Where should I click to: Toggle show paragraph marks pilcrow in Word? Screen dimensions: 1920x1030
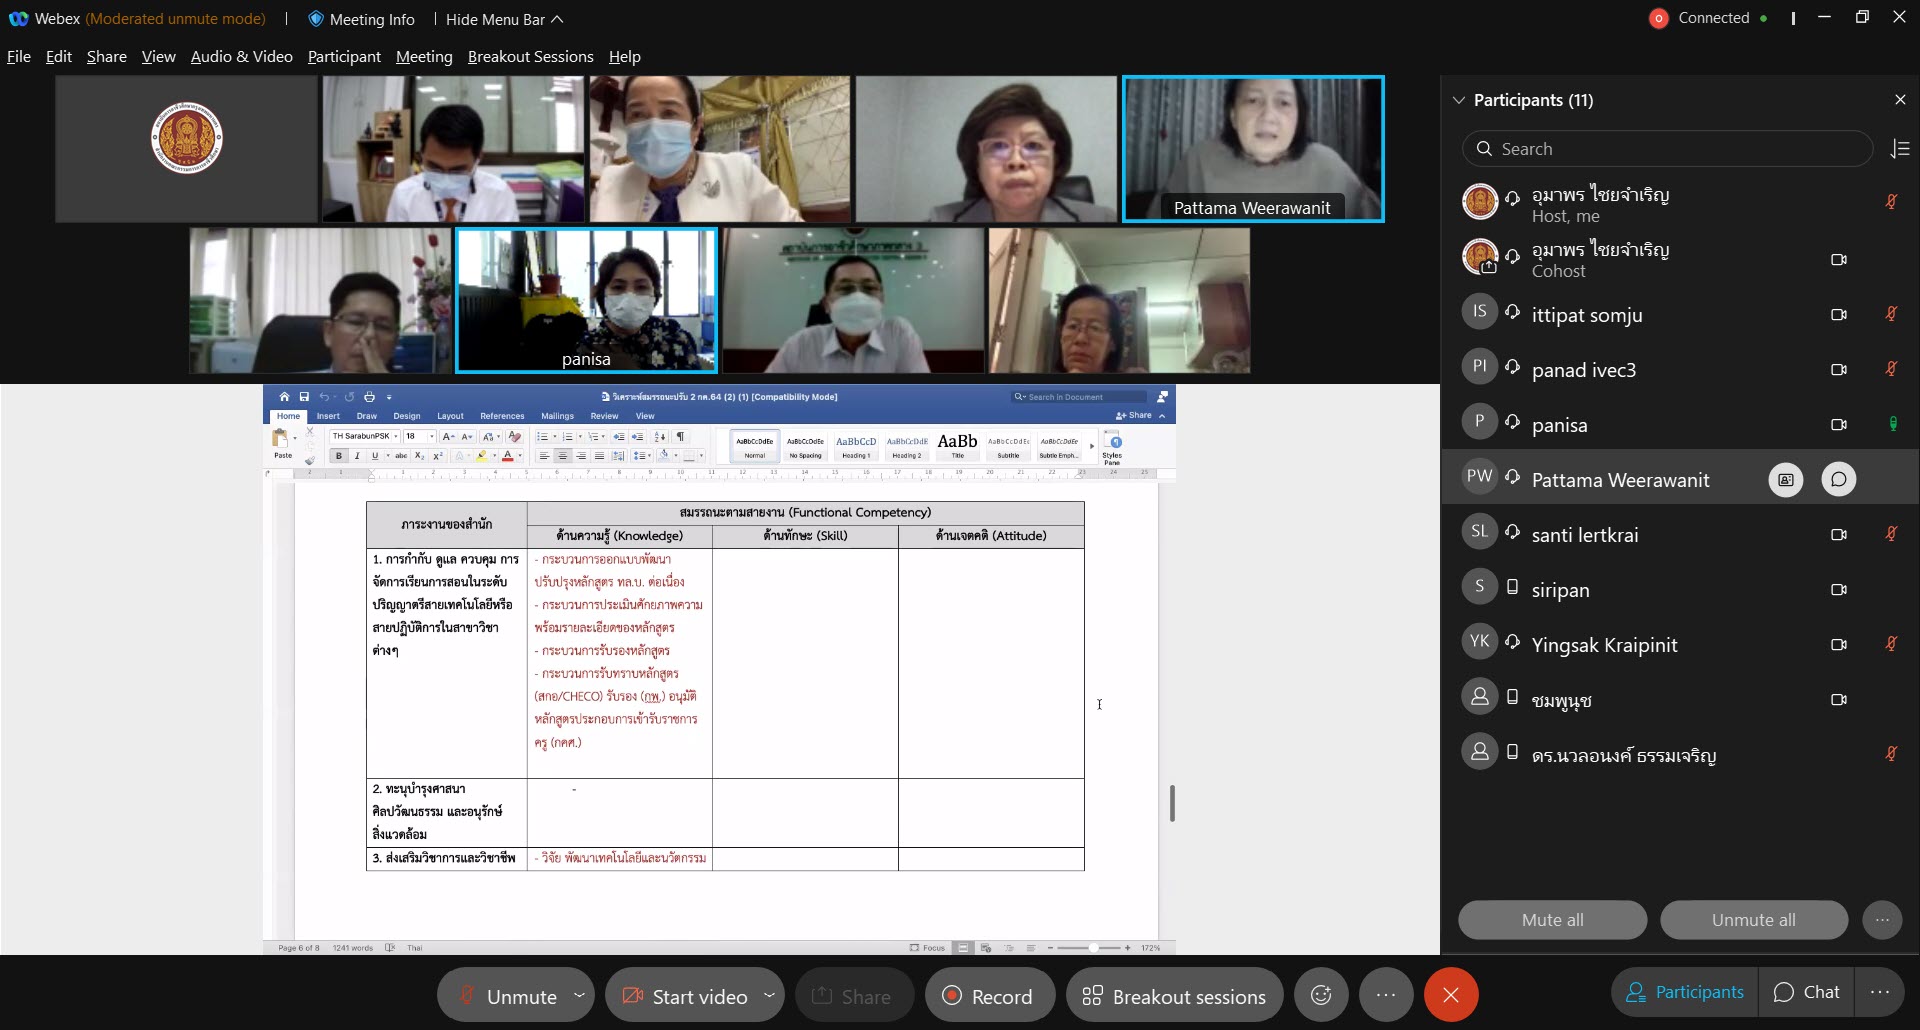[x=681, y=436]
